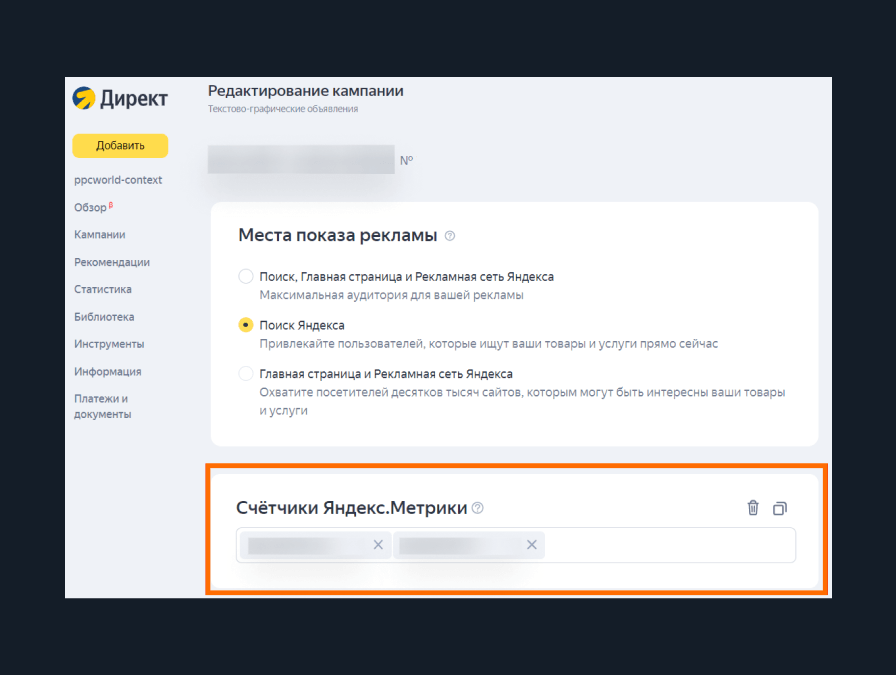Screen dimensions: 896x675
Task: Select Поиск, Главная страница и Рекламная сеть radio
Action: (x=246, y=277)
